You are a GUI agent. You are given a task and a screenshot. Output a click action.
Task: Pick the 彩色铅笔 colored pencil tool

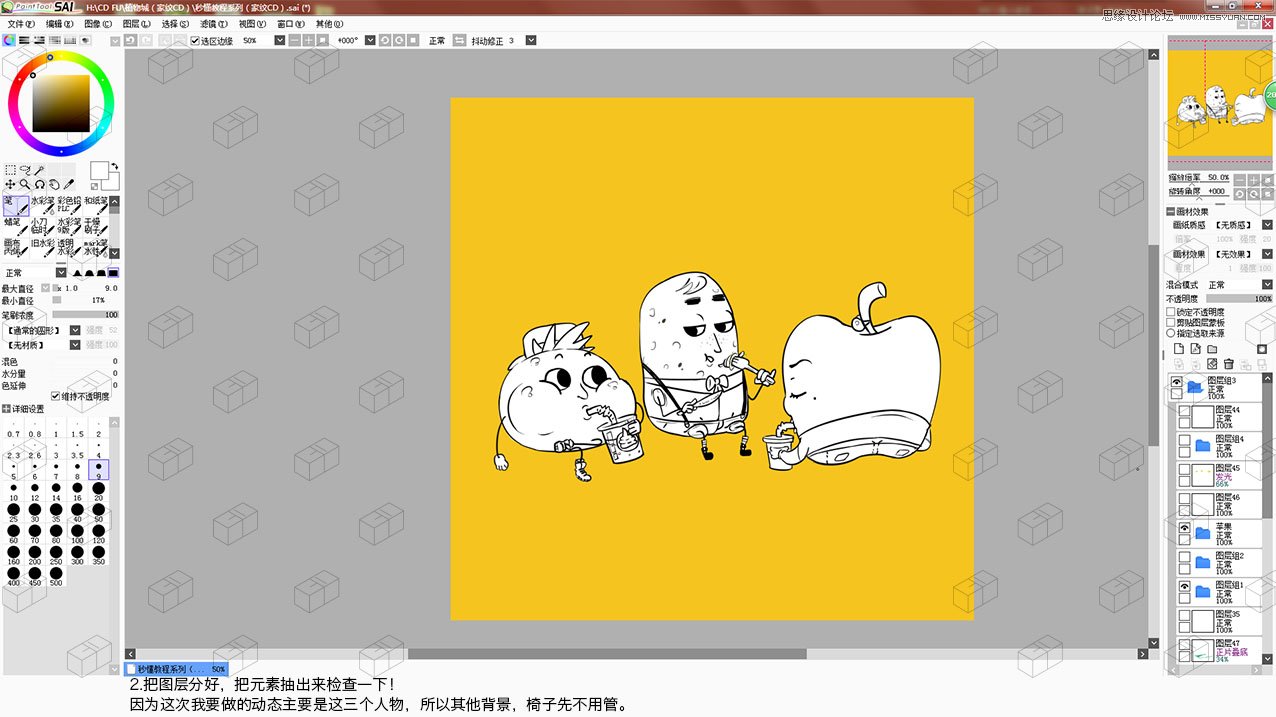pos(71,207)
